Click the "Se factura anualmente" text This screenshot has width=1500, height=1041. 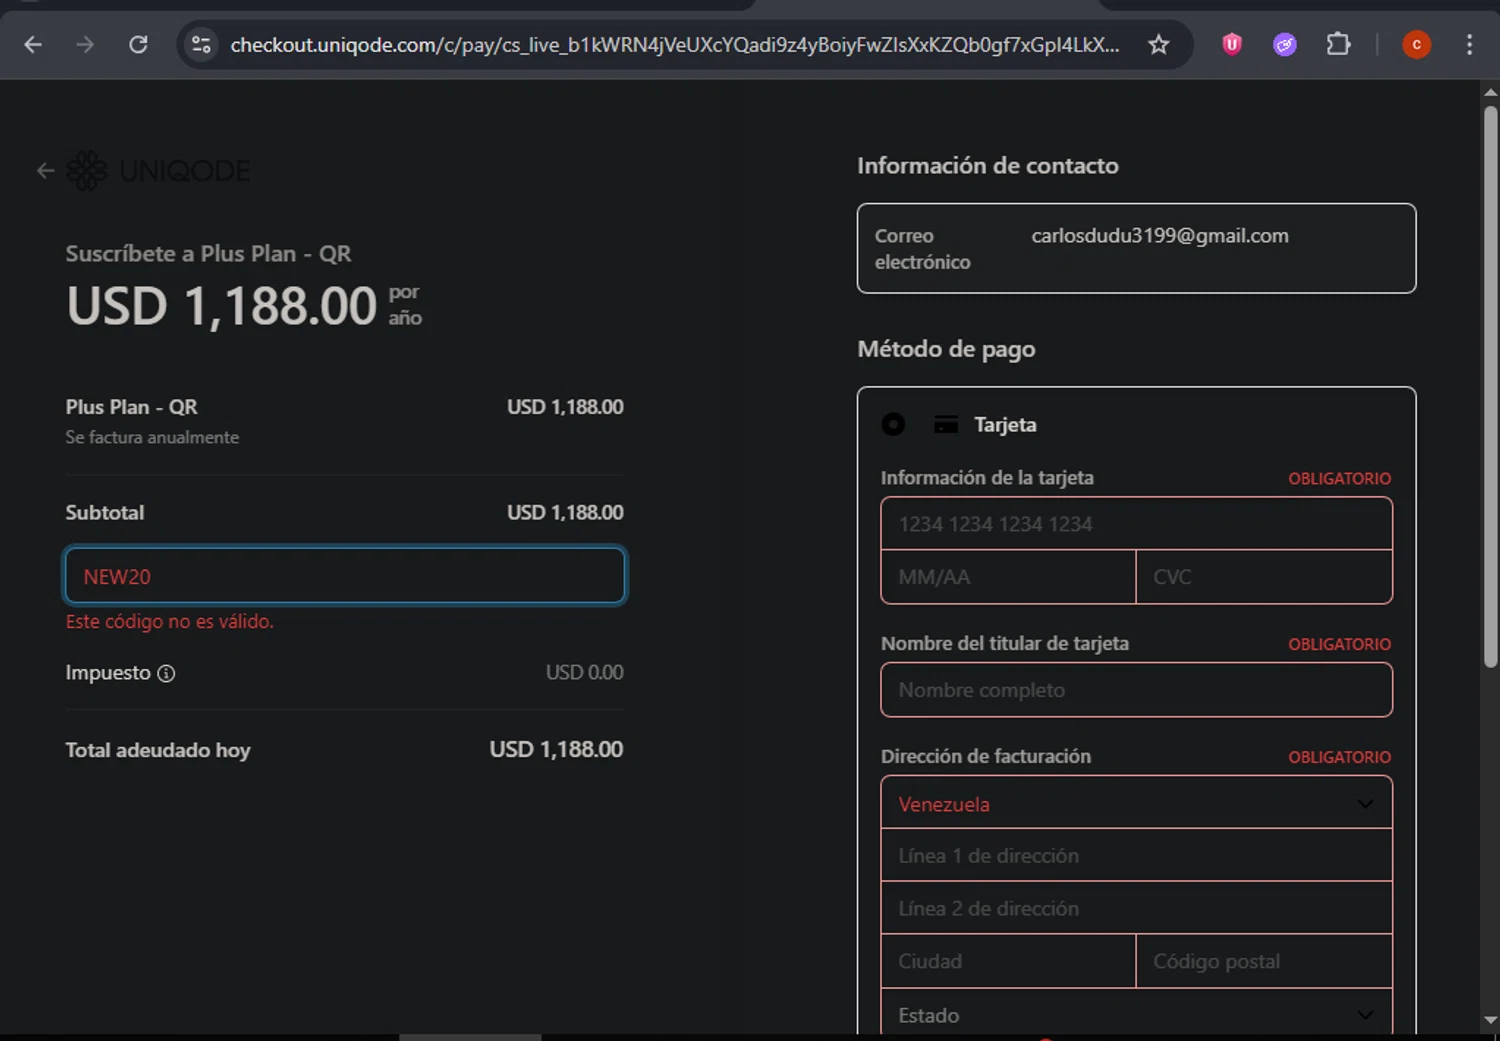[x=152, y=437]
